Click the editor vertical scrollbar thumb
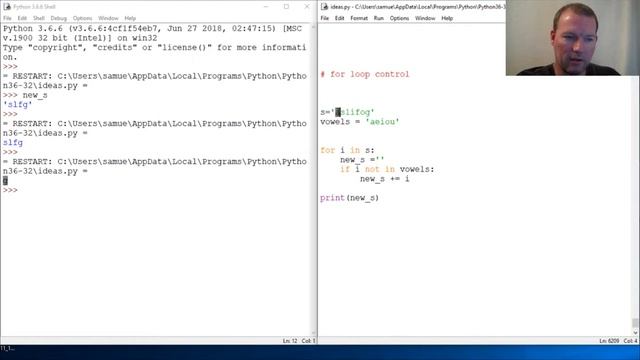 pyautogui.click(x=635, y=323)
